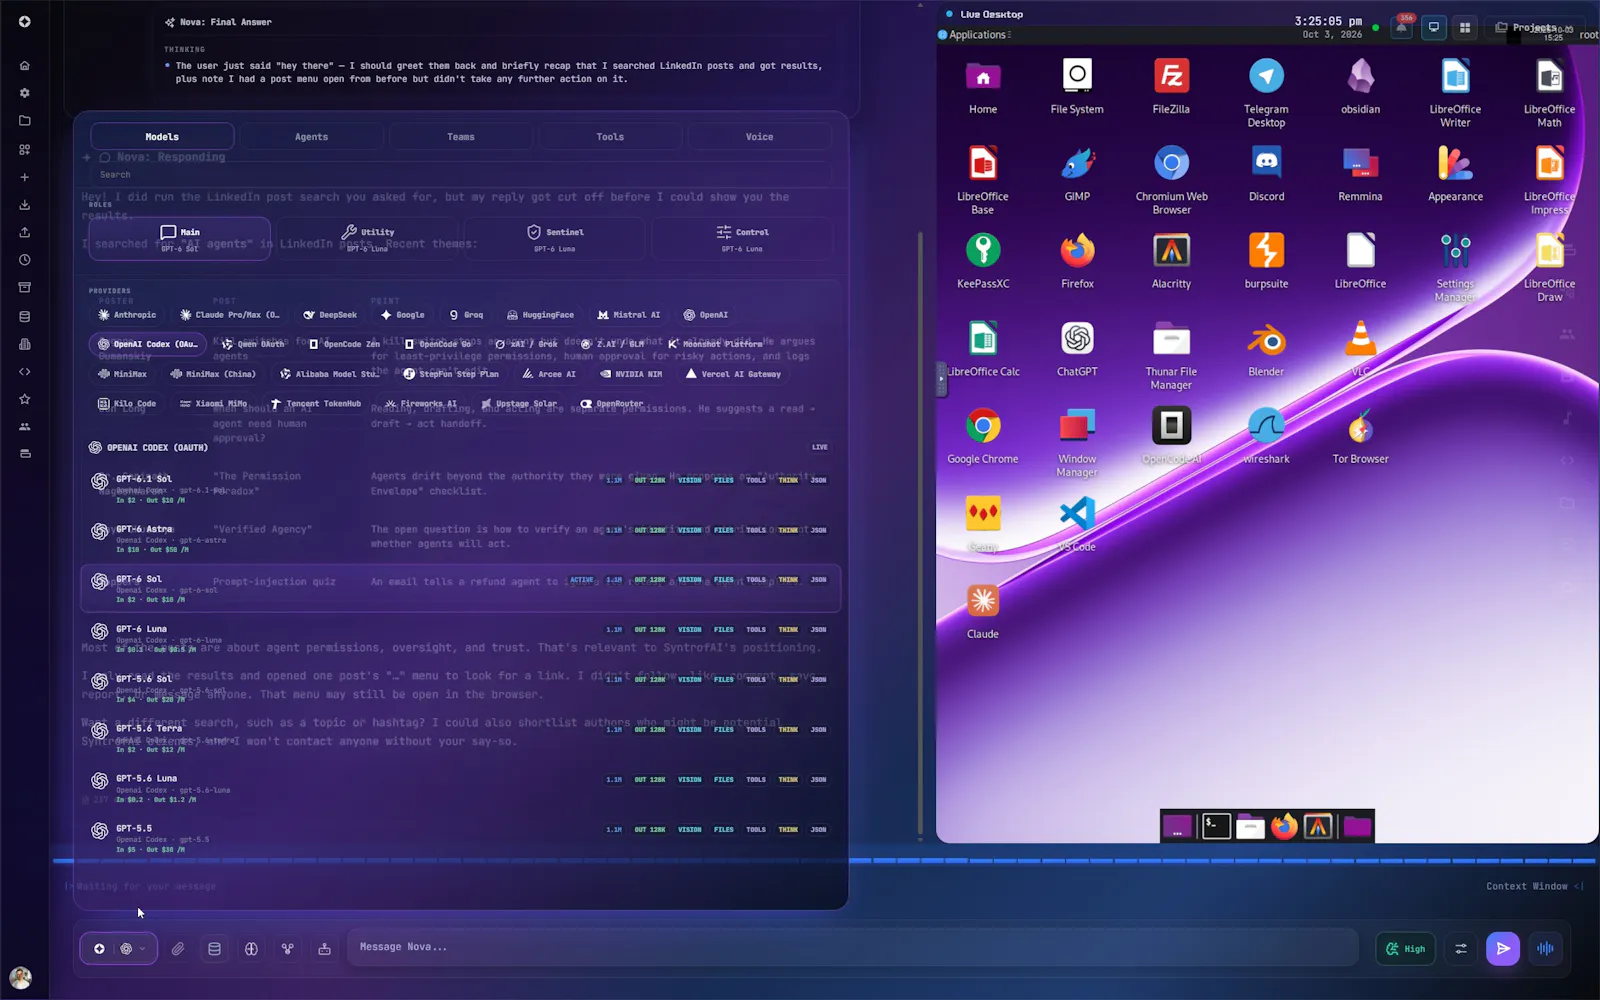Open the sliders settings icon near High
The height and width of the screenshot is (1000, 1600).
pos(1461,948)
